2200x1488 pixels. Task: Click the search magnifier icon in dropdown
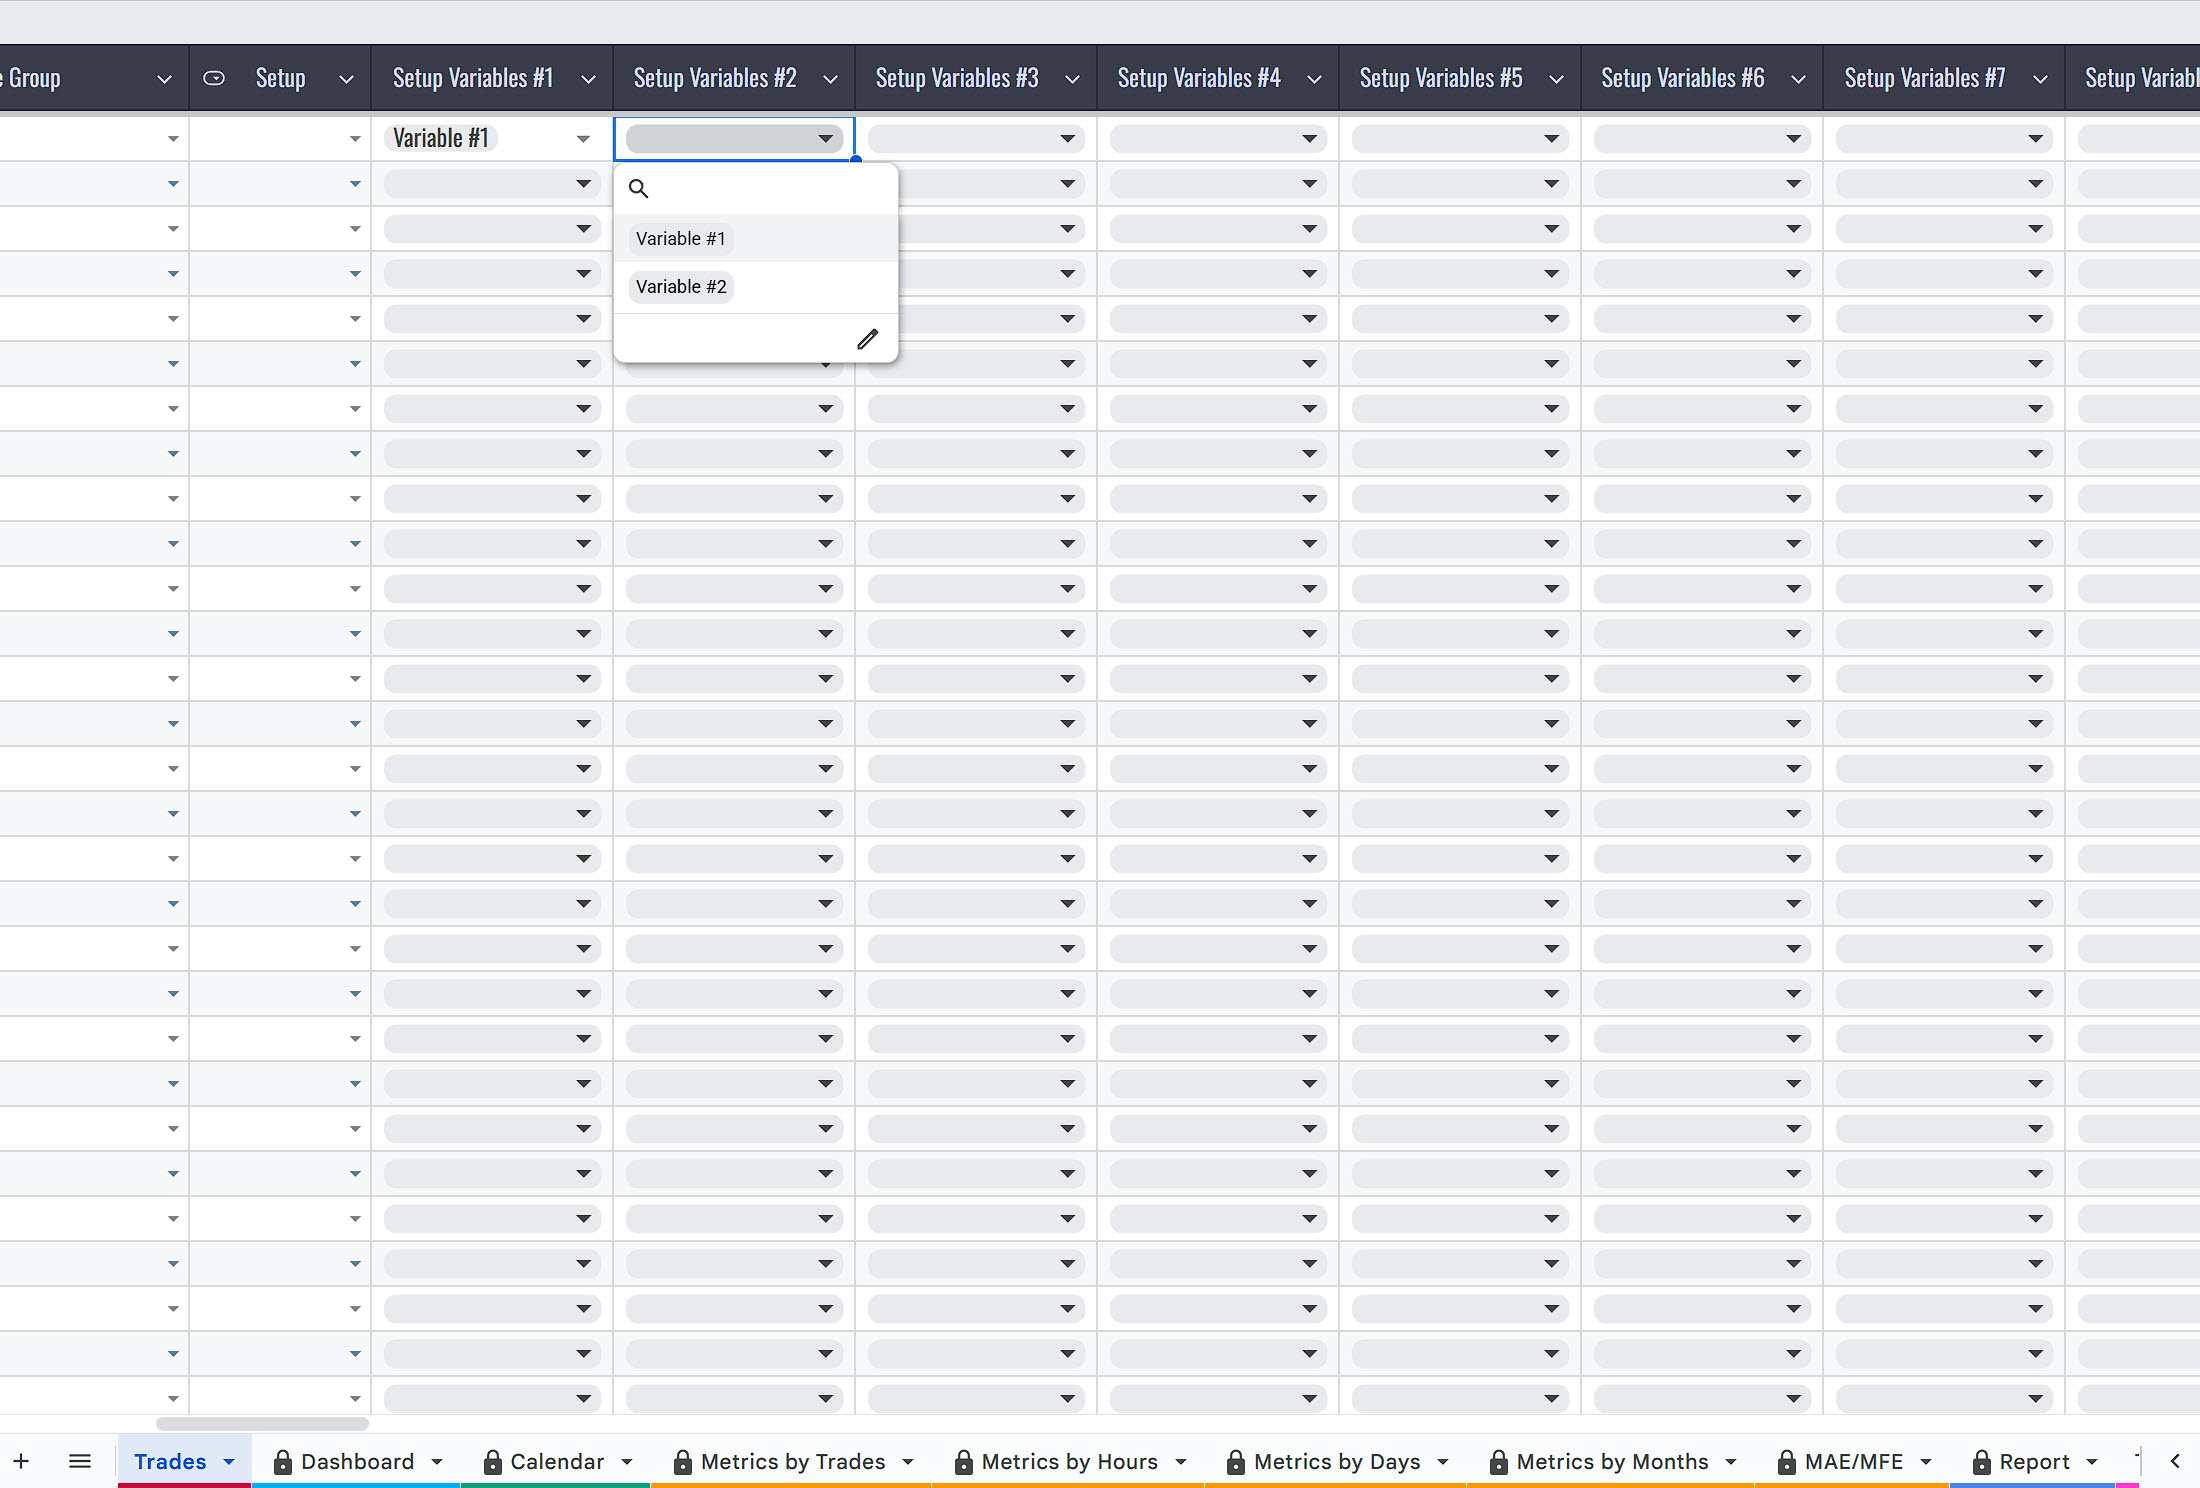coord(638,188)
